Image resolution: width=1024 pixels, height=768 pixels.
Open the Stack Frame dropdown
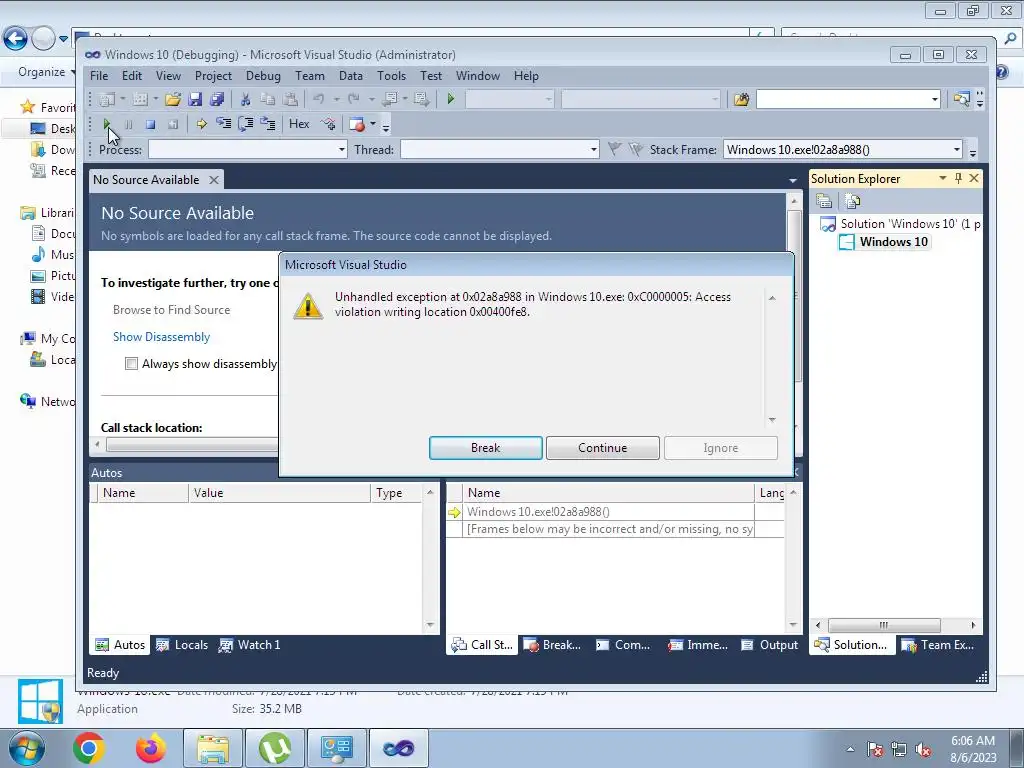tap(957, 150)
